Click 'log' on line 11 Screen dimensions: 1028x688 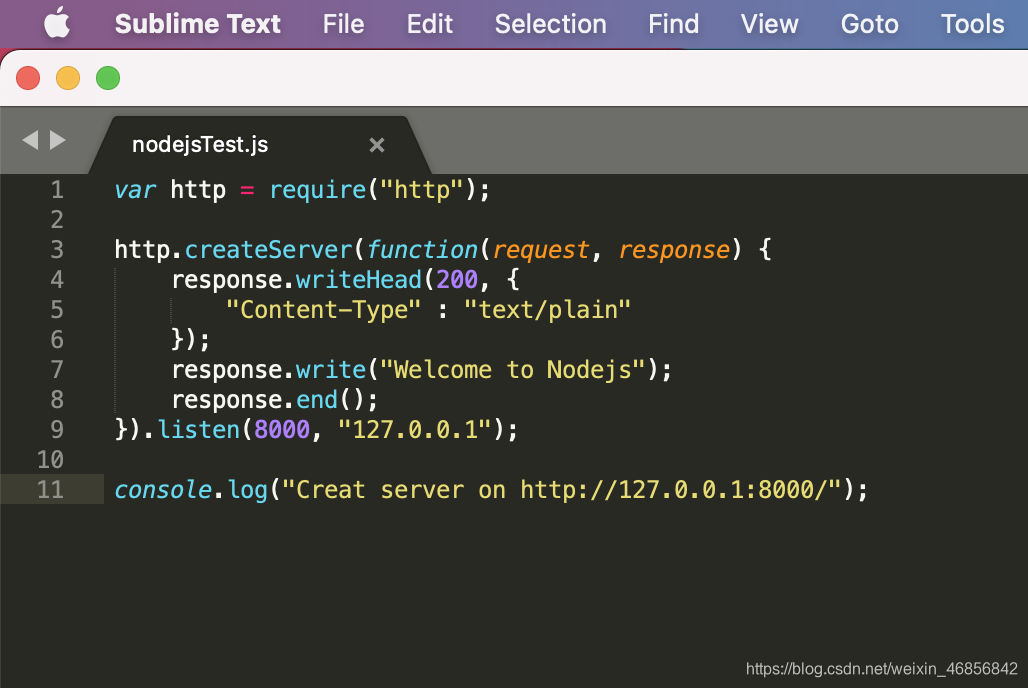click(248, 490)
